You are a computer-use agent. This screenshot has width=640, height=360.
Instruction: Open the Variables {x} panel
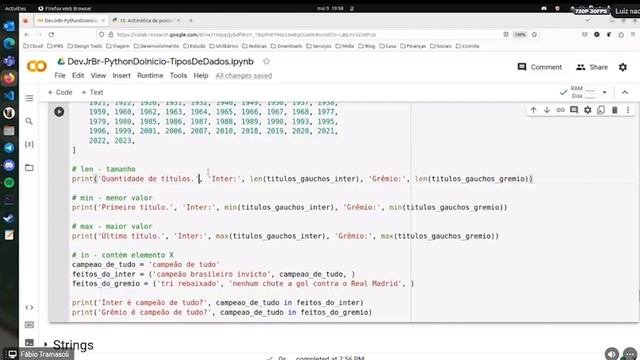[x=29, y=144]
